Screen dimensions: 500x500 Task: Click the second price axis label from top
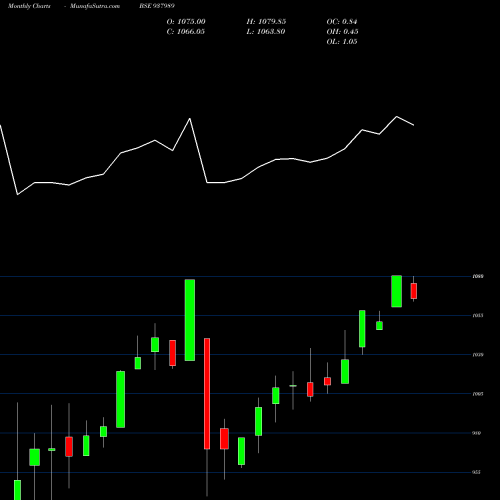click(x=478, y=315)
